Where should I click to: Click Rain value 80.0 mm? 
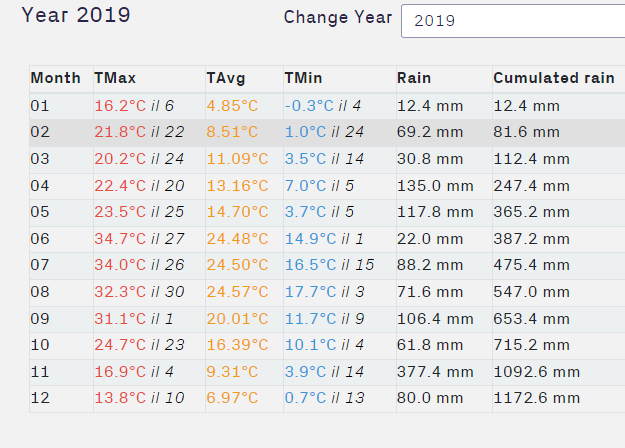[430, 398]
